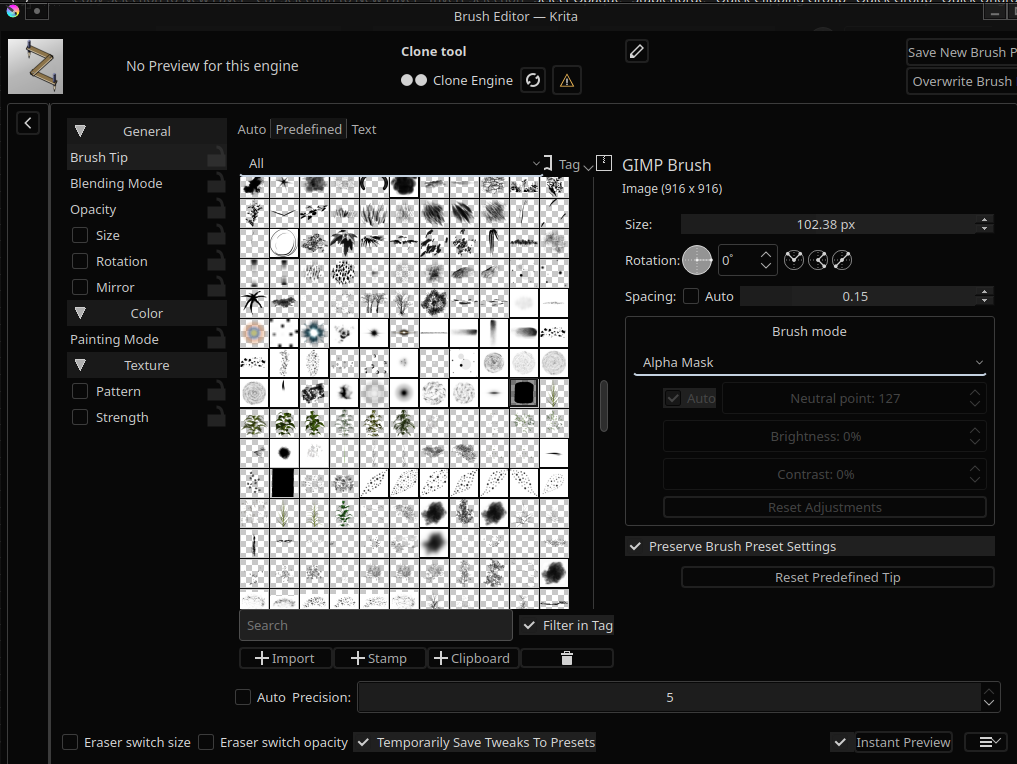Image resolution: width=1017 pixels, height=764 pixels.
Task: Click the third rotation preset icon
Action: click(x=842, y=260)
